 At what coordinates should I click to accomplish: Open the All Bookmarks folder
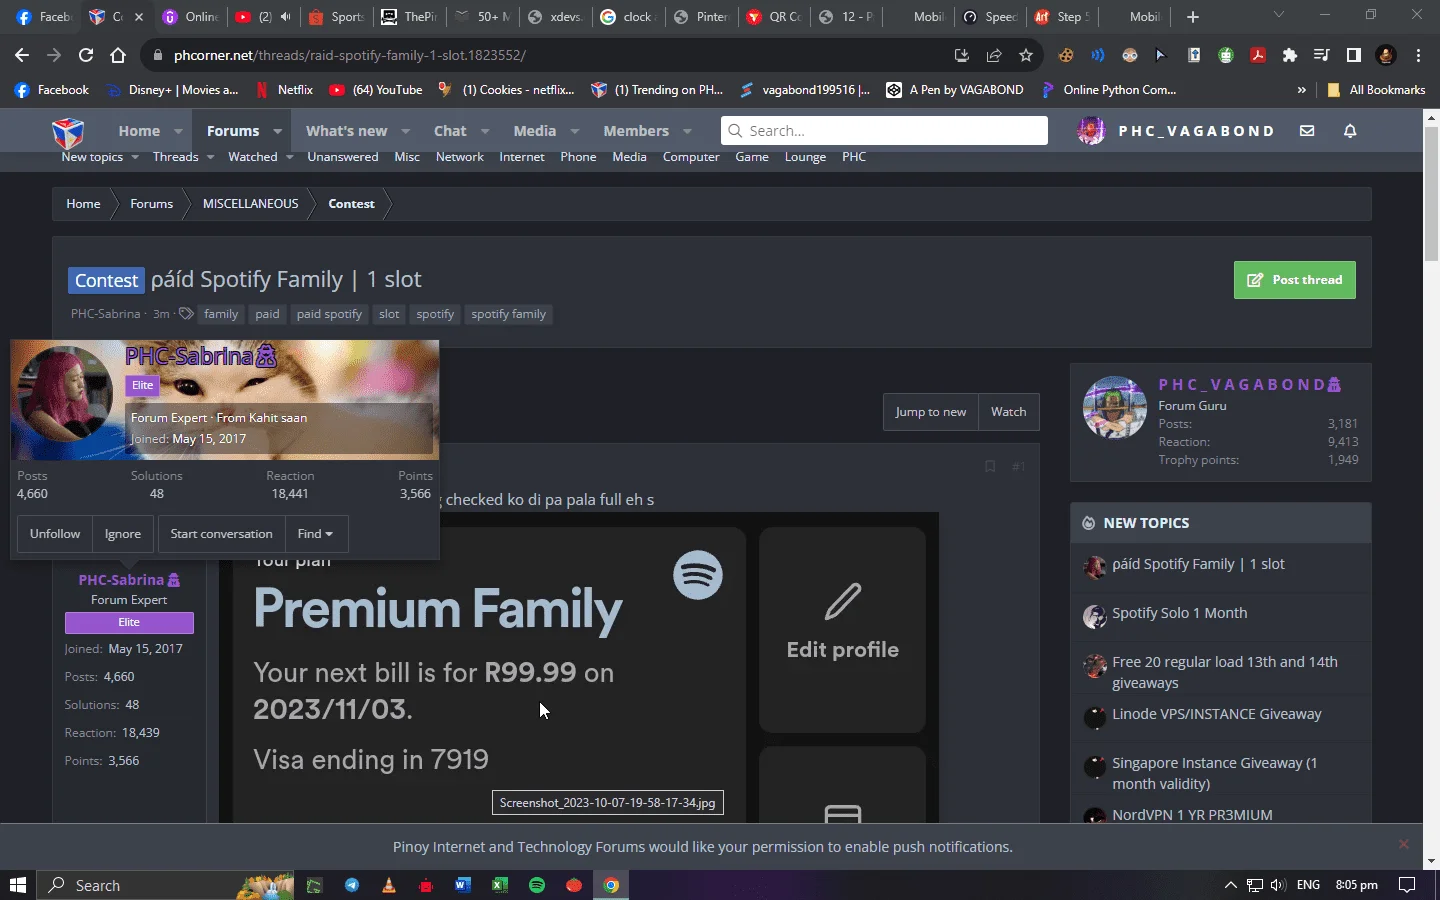coord(1376,90)
